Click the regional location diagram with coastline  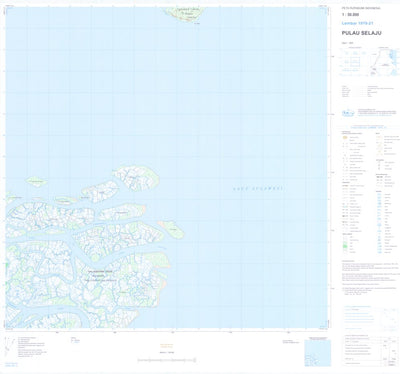click(x=384, y=62)
